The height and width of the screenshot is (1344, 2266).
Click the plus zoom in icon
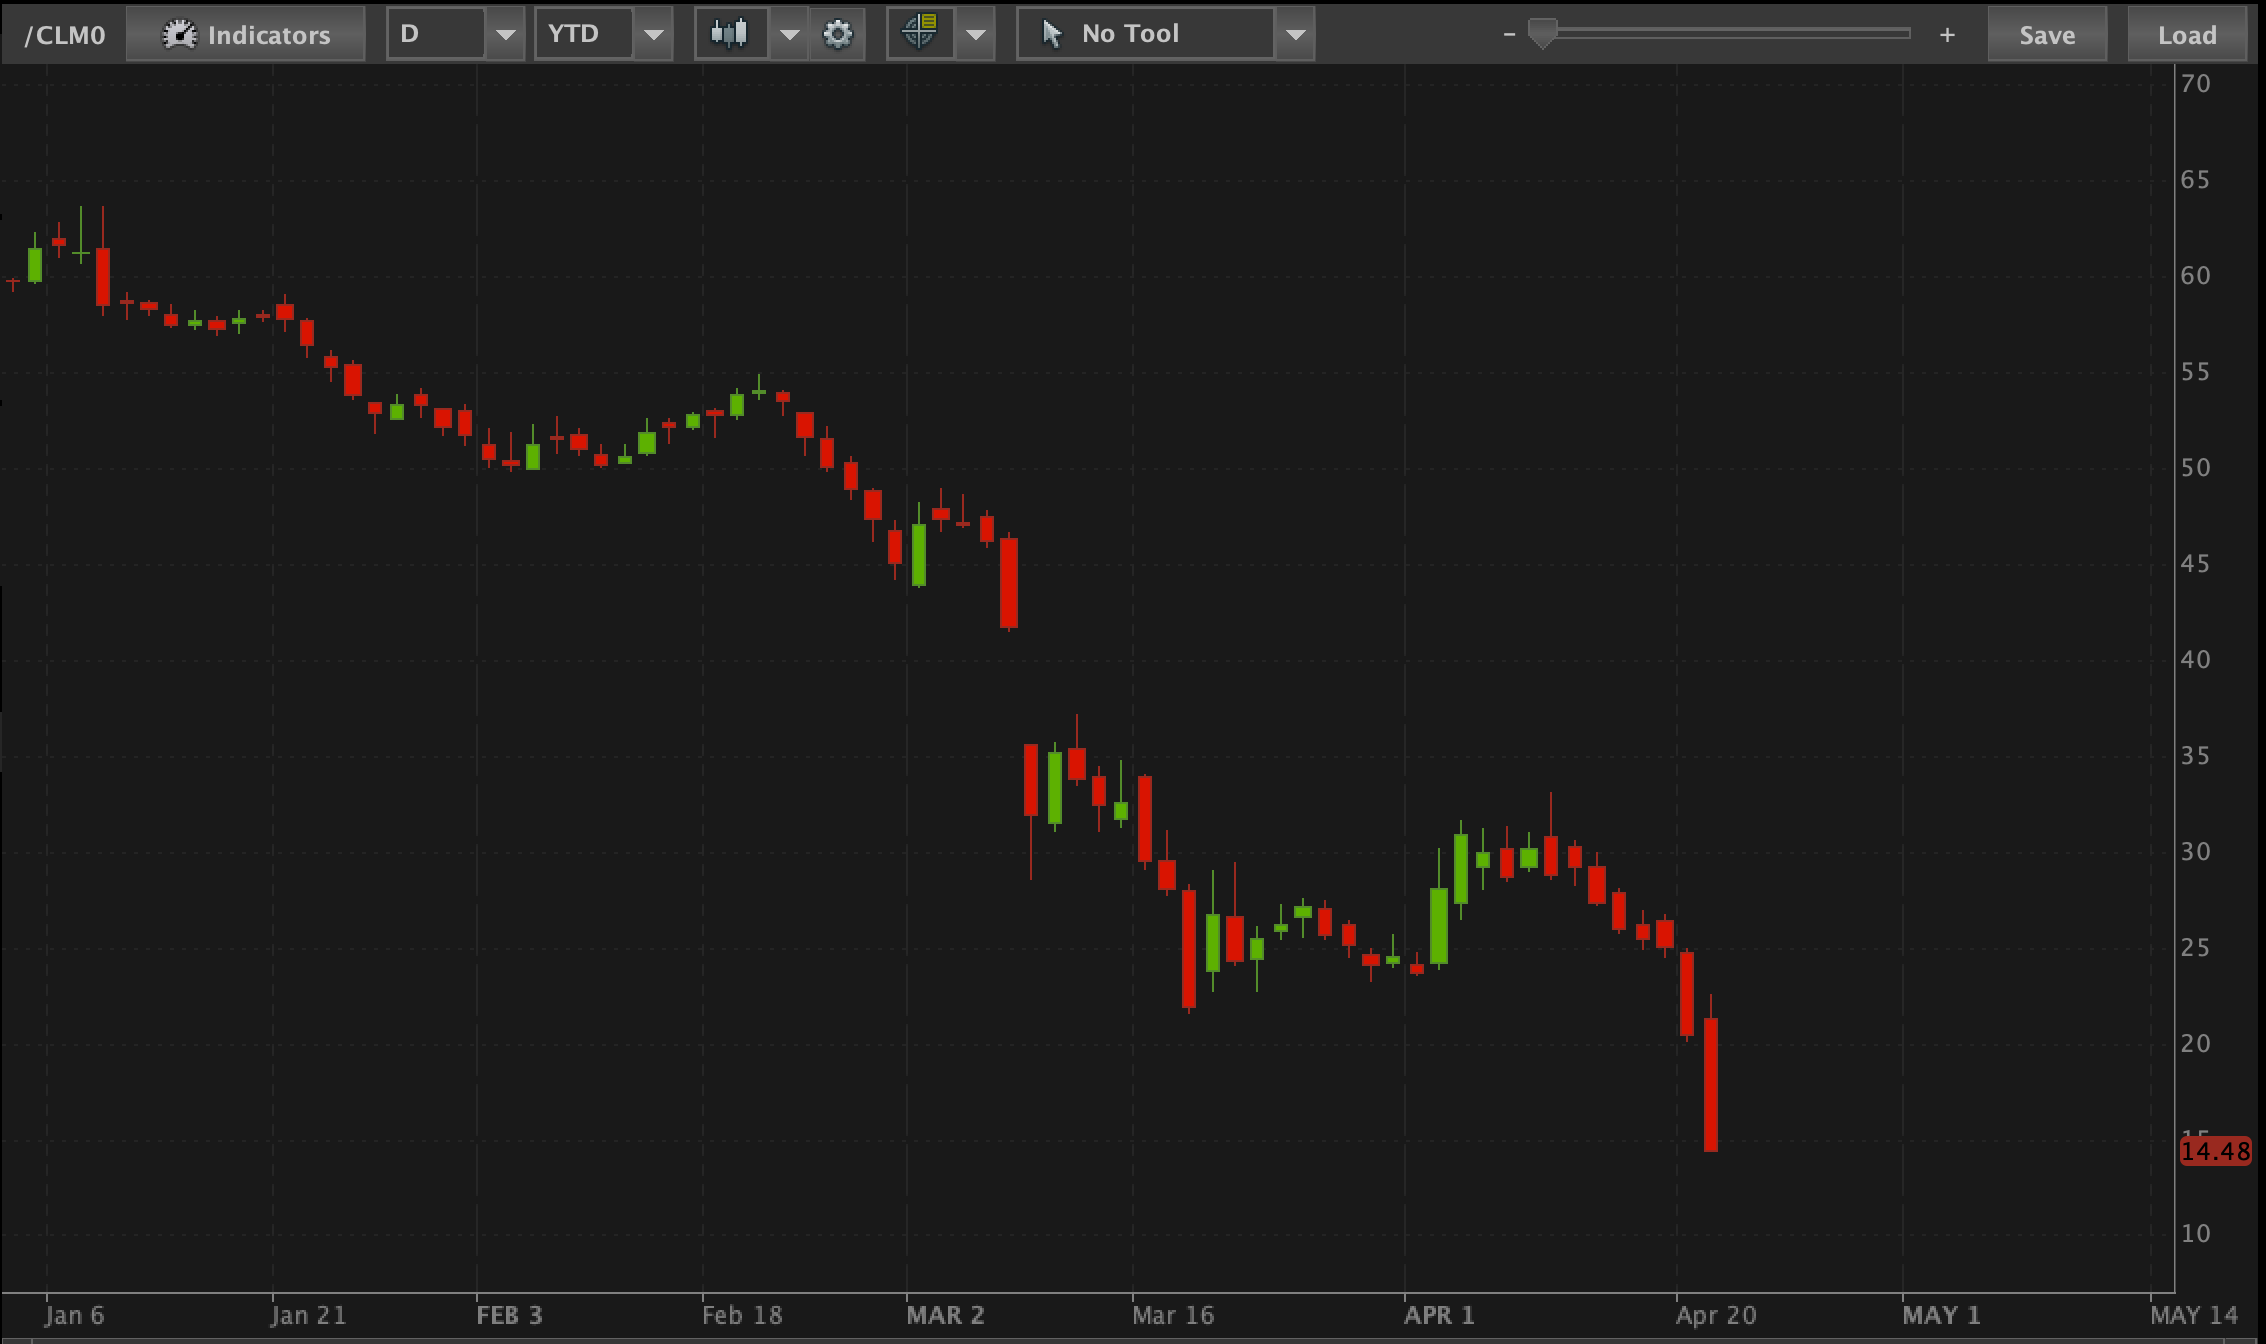(x=1946, y=35)
